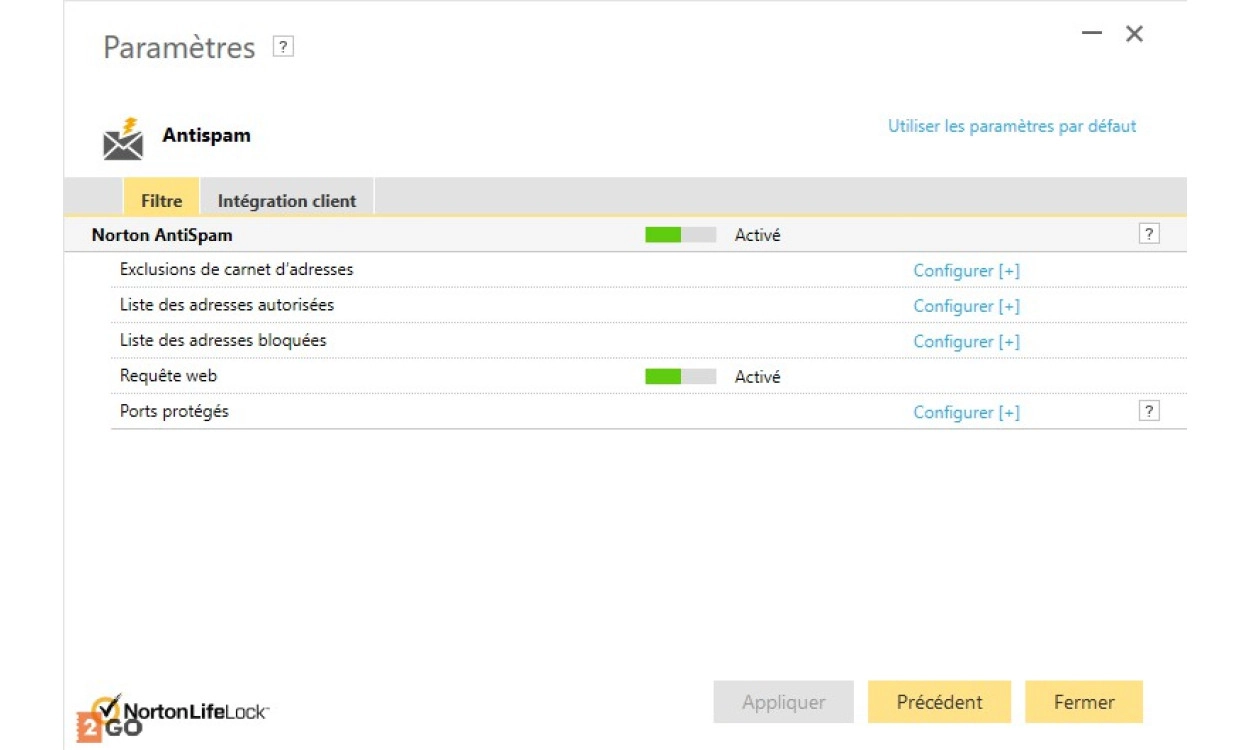The height and width of the screenshot is (750, 1250).
Task: Expand Configurer for Liste des adresses autorisées
Action: pyautogui.click(x=966, y=306)
